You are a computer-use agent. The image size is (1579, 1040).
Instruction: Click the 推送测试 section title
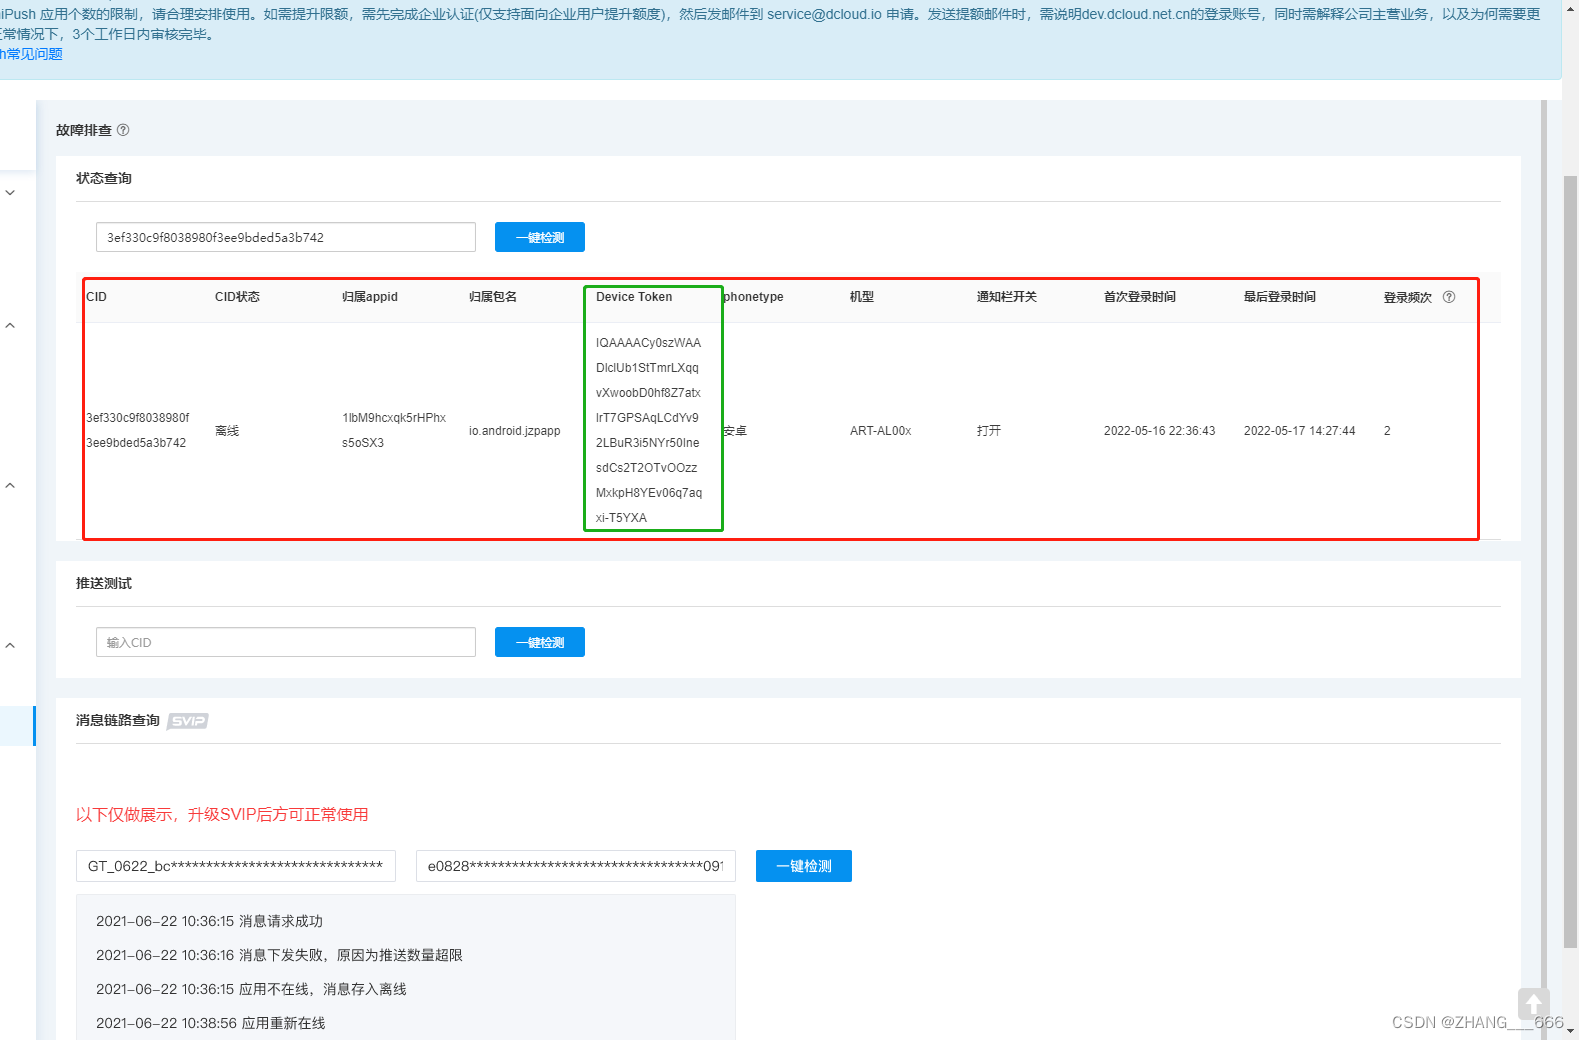tap(104, 583)
